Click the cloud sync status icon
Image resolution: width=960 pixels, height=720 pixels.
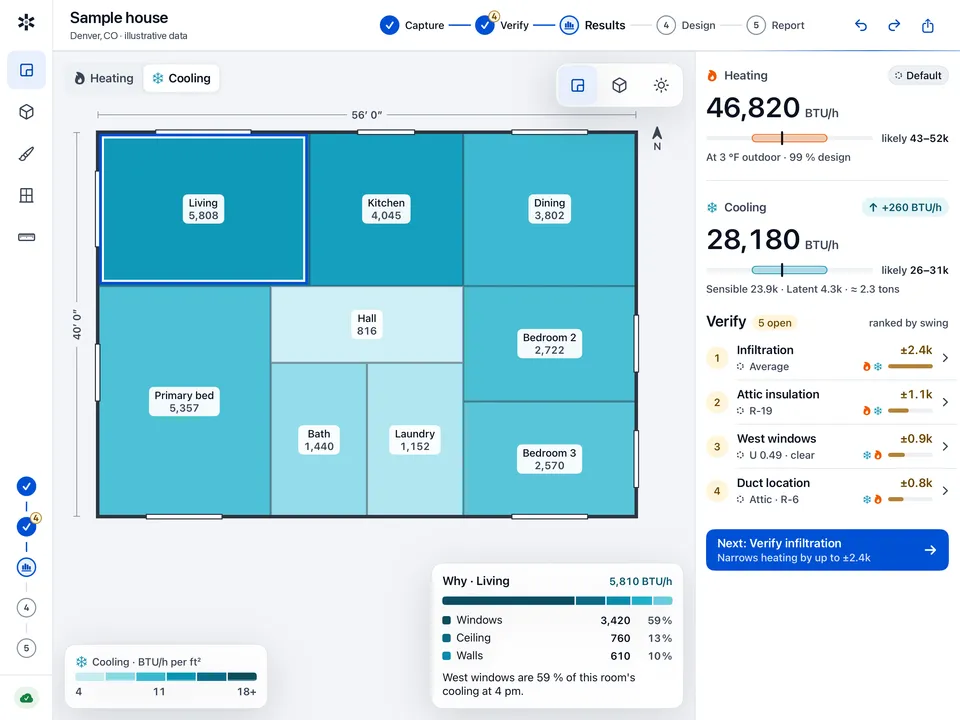coord(26,697)
